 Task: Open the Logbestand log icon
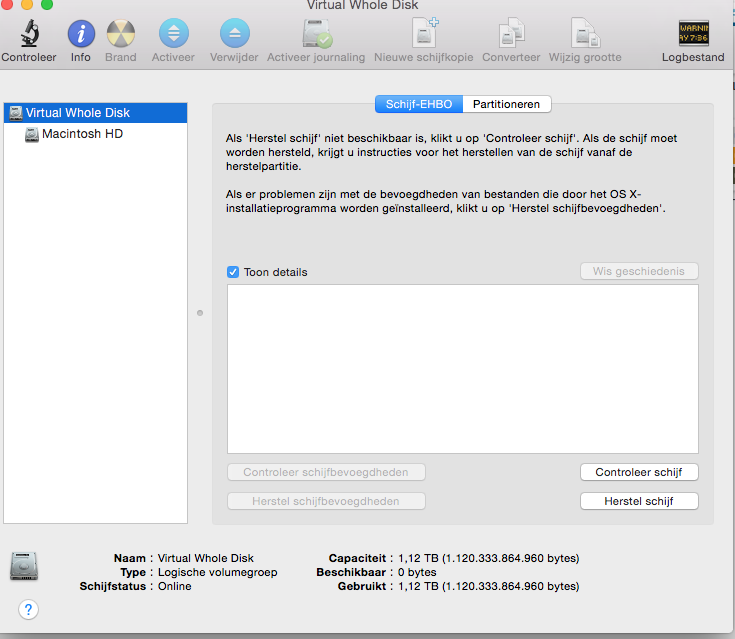click(x=694, y=33)
